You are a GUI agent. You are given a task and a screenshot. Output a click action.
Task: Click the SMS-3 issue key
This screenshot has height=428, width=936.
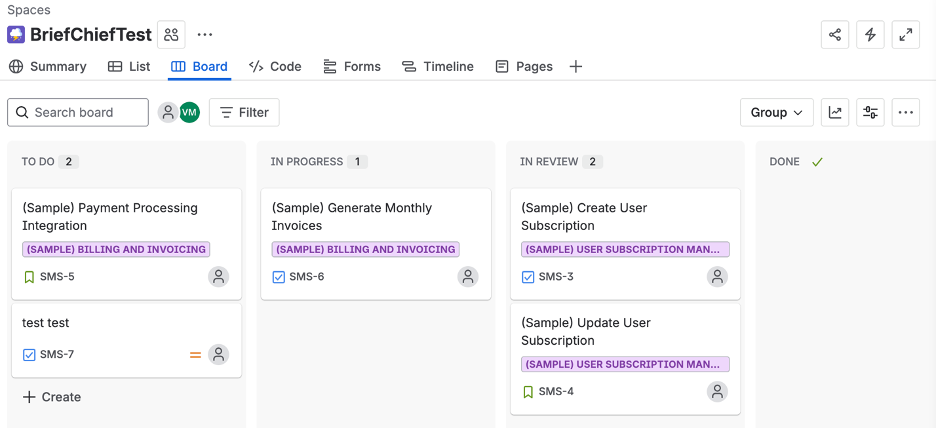(556, 277)
